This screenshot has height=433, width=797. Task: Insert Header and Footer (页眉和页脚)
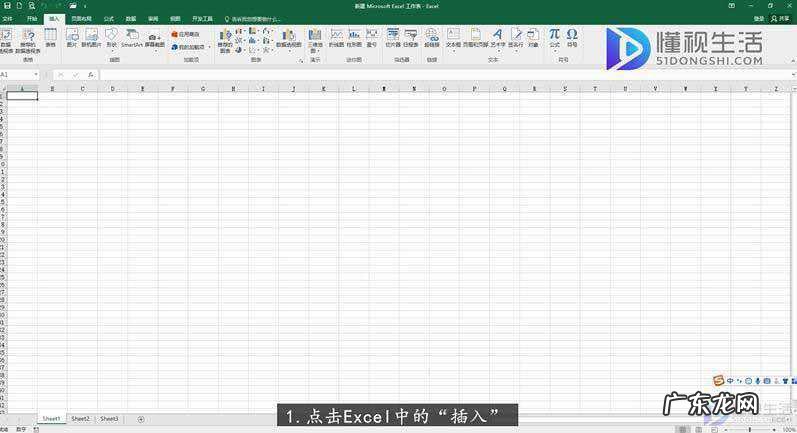click(475, 38)
